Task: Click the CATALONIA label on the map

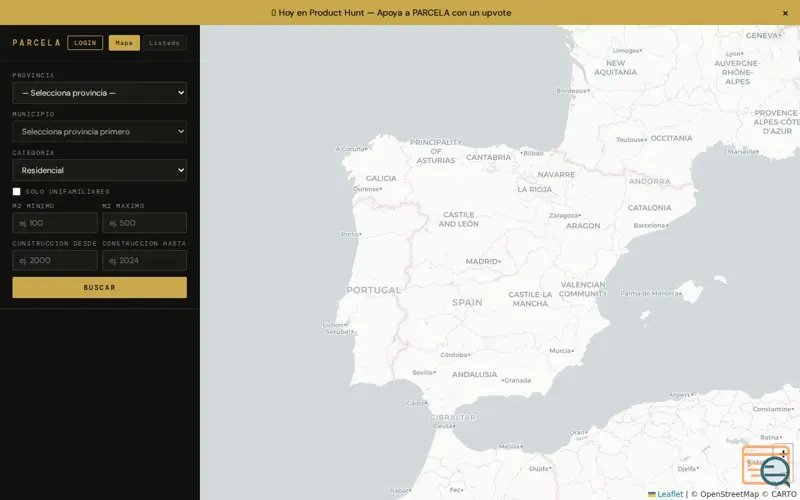Action: click(649, 208)
